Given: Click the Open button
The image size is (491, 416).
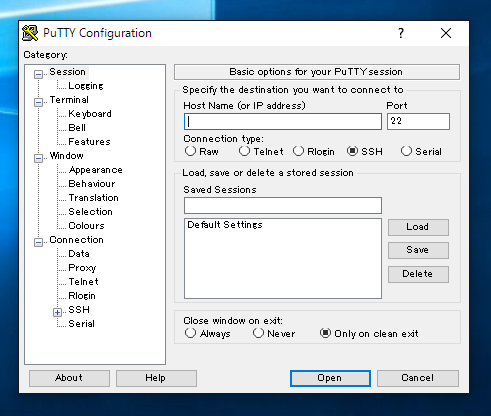Looking at the screenshot, I should pos(330,378).
